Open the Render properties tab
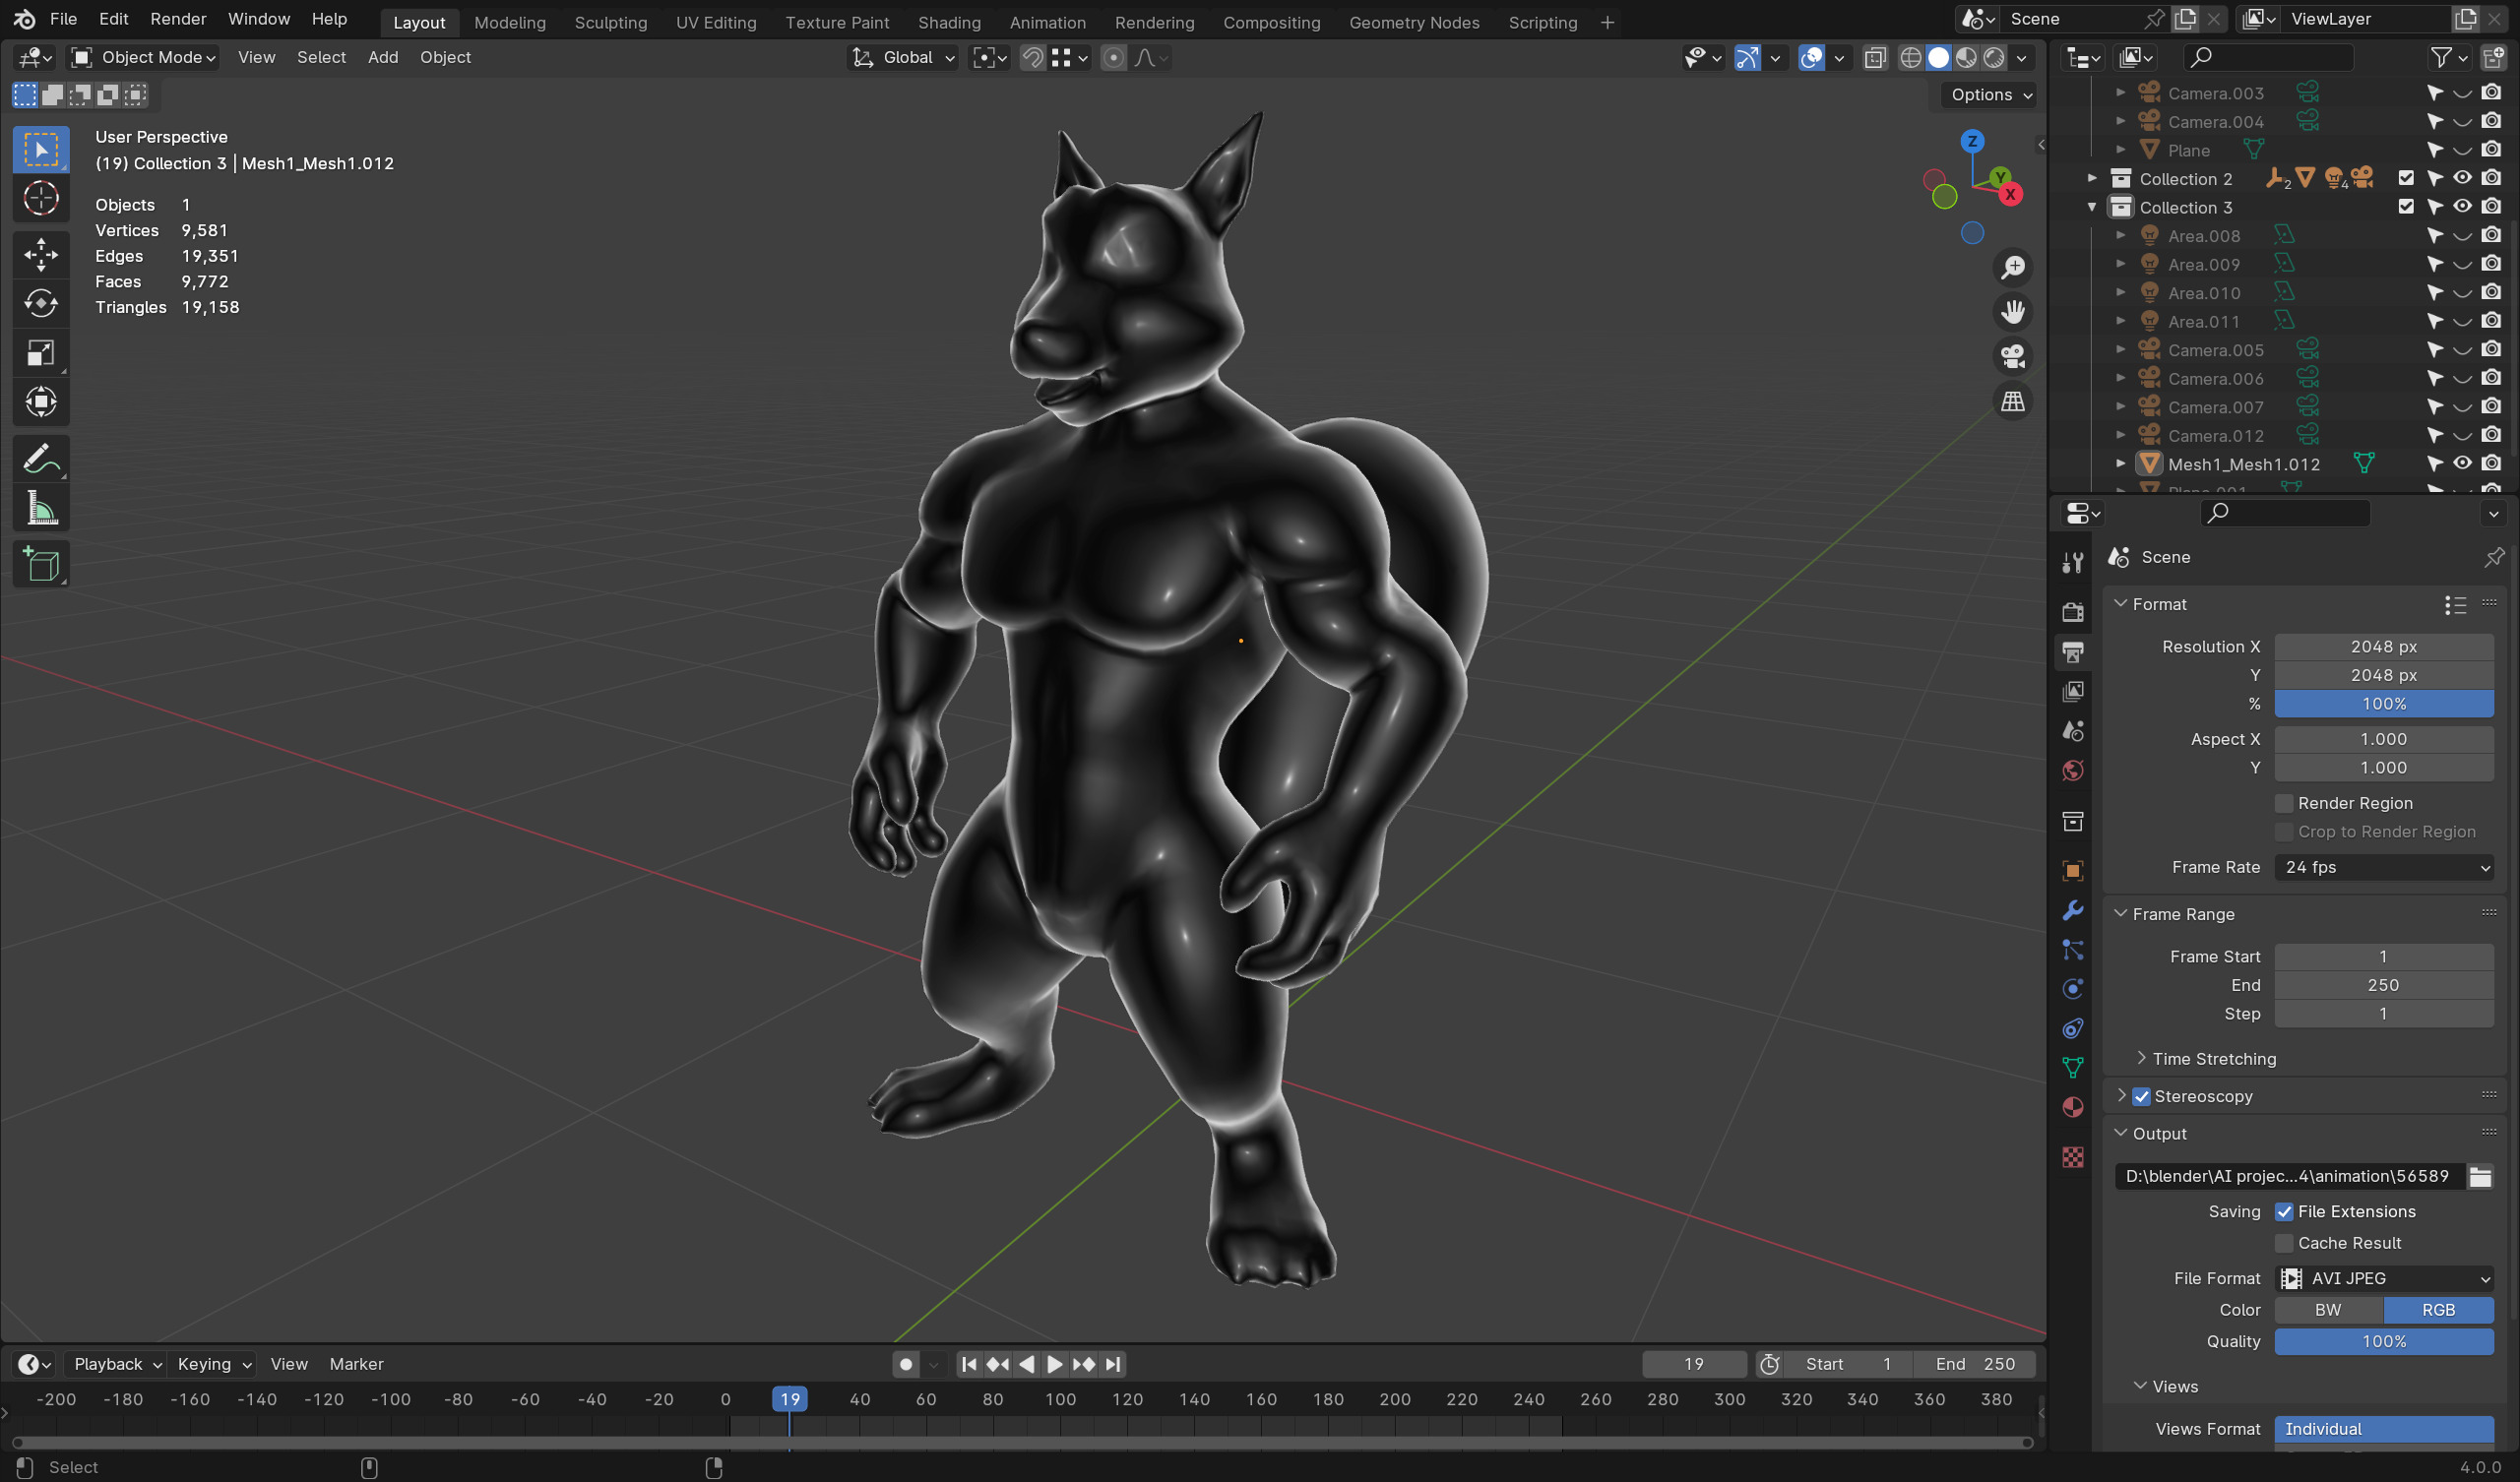 pos(2073,612)
